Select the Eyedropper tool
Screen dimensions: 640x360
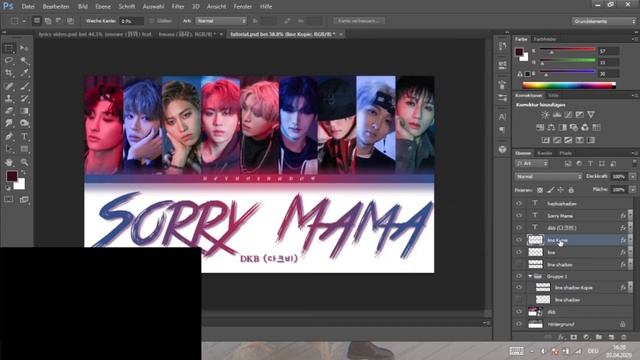[x=24, y=73]
